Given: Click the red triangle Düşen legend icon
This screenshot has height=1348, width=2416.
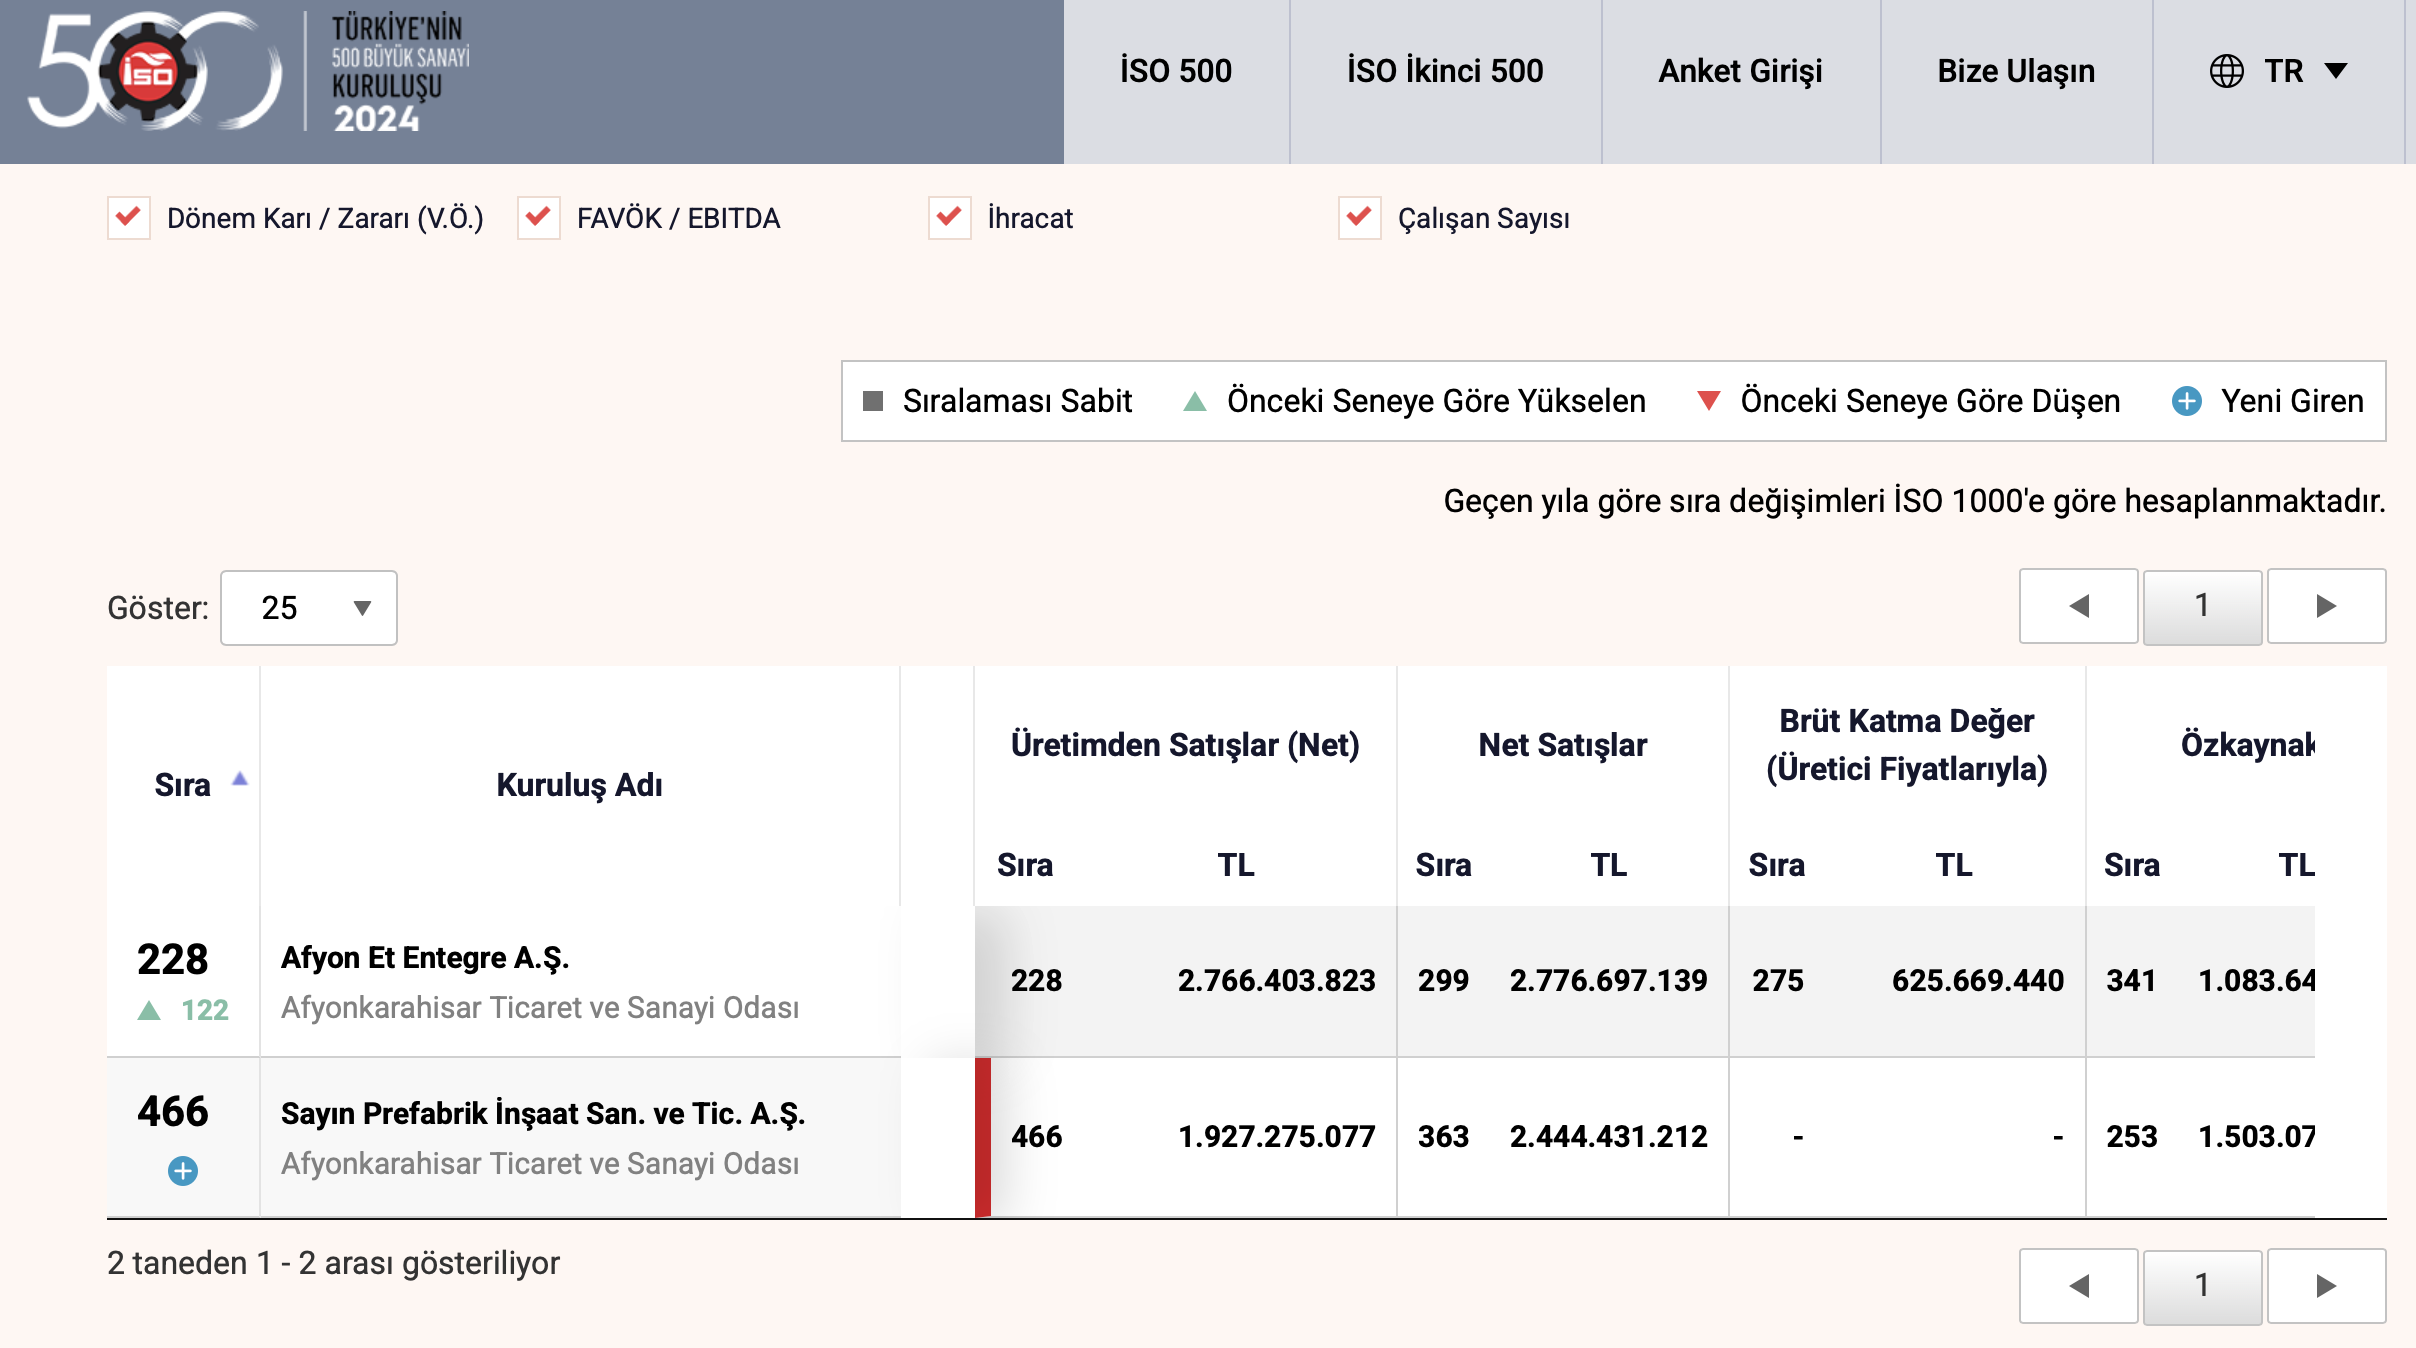Looking at the screenshot, I should tap(1709, 401).
